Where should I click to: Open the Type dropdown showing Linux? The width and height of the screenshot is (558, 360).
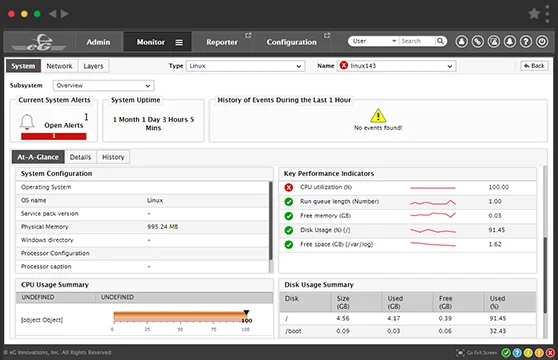tap(245, 66)
